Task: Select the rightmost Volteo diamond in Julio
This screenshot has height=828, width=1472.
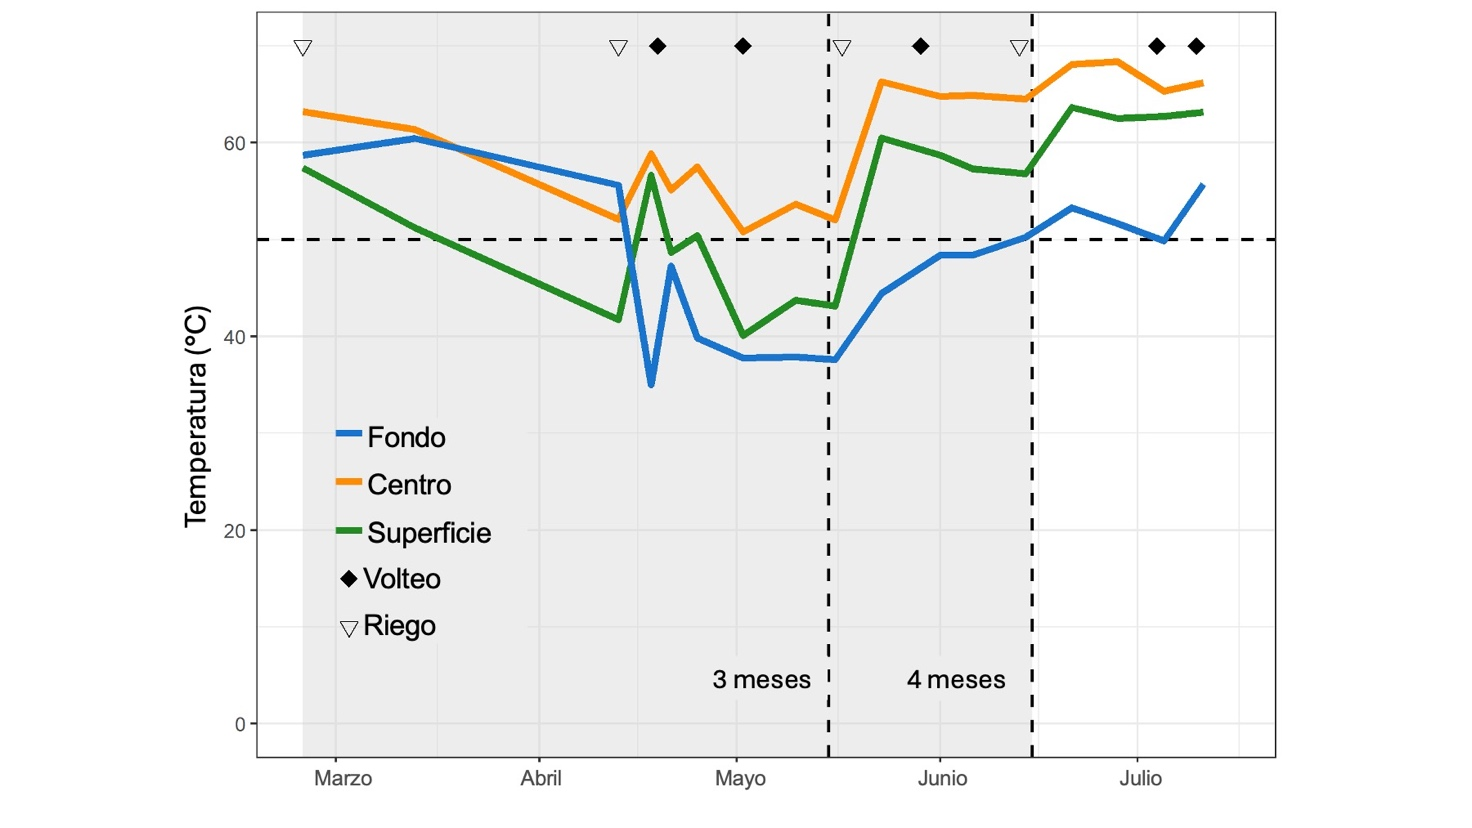Action: pos(1196,46)
